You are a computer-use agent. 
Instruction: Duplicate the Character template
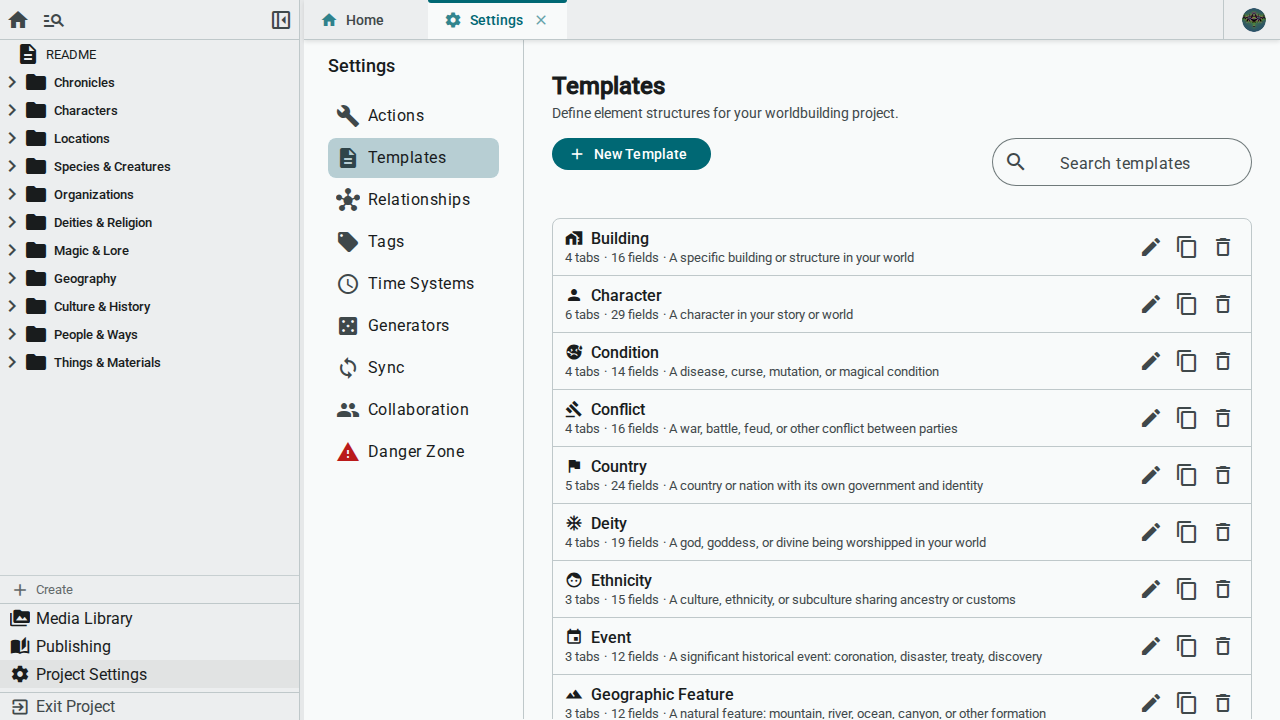1187,304
